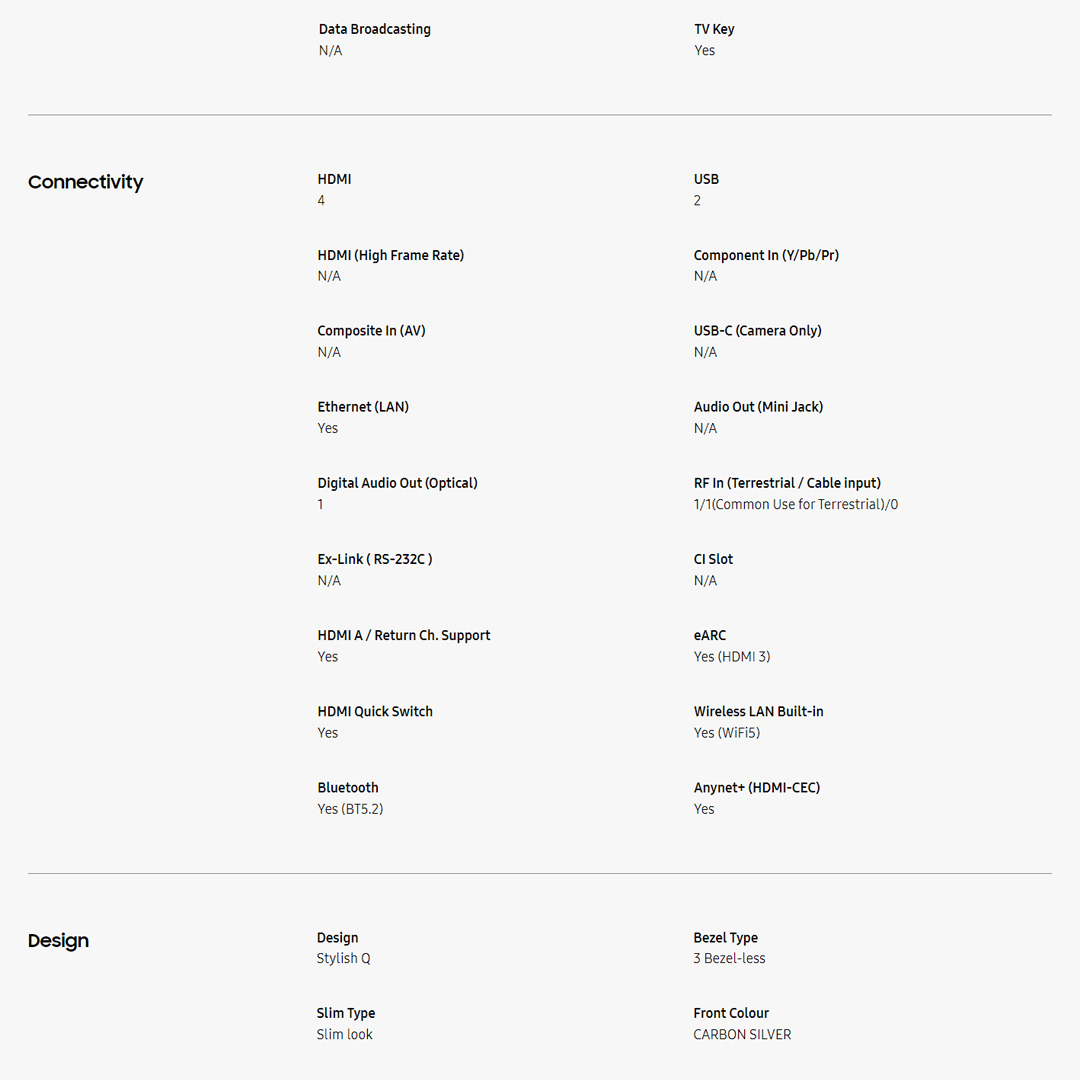The width and height of the screenshot is (1080, 1080).
Task: Click the USB-C (Camera Only) spec label
Action: [757, 331]
